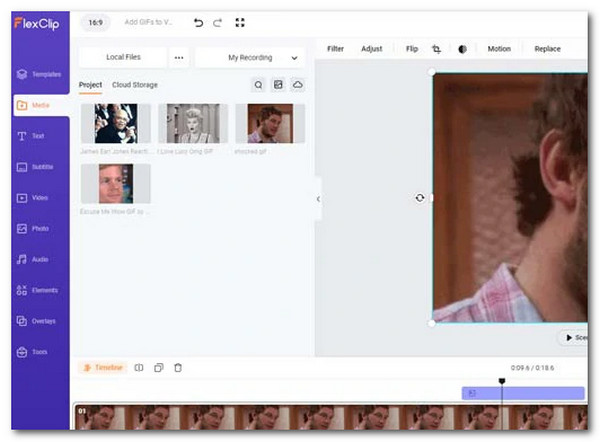Open the Audio sidebar section
Viewport: 600px width, 442px height.
pyautogui.click(x=33, y=259)
